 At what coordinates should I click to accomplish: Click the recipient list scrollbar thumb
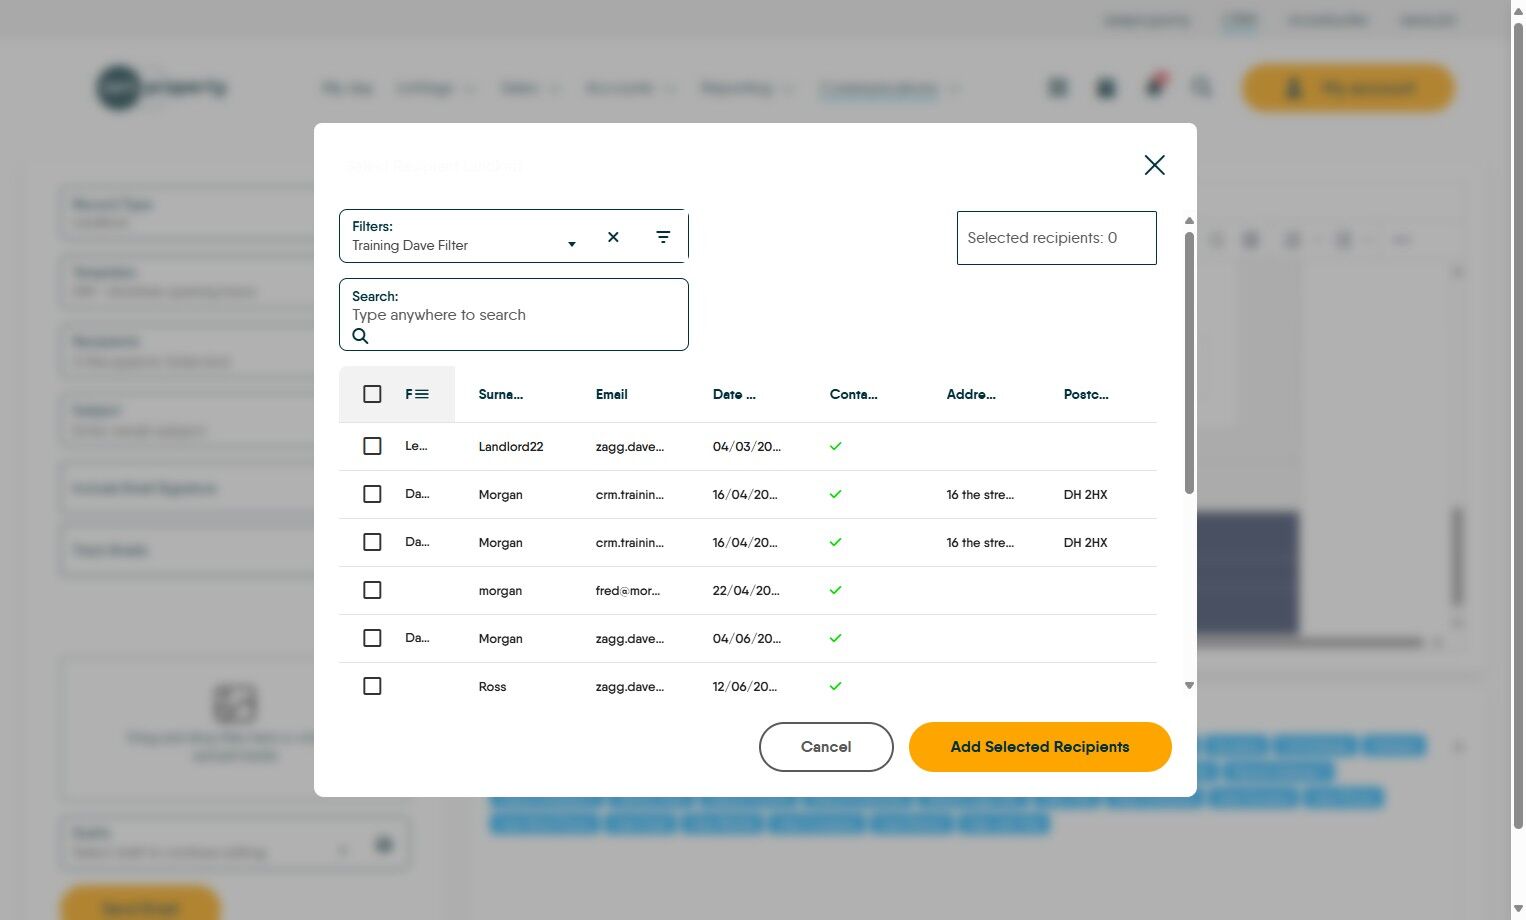click(x=1189, y=362)
